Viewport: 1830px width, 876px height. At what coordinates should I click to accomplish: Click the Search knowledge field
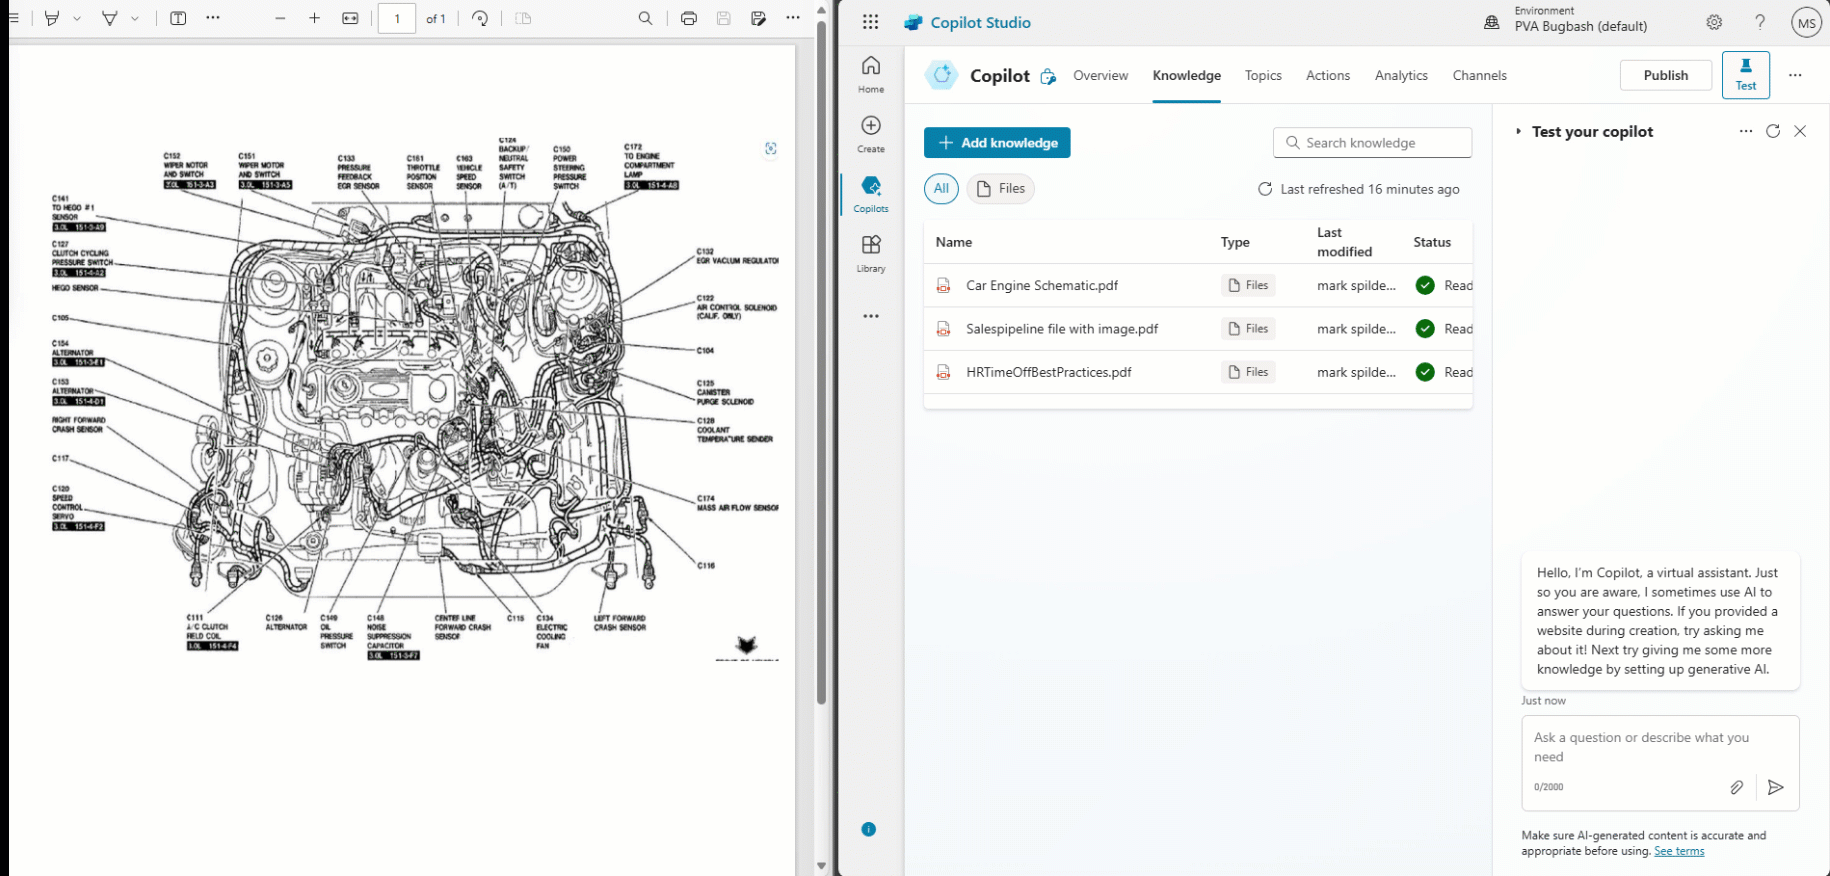tap(1372, 142)
